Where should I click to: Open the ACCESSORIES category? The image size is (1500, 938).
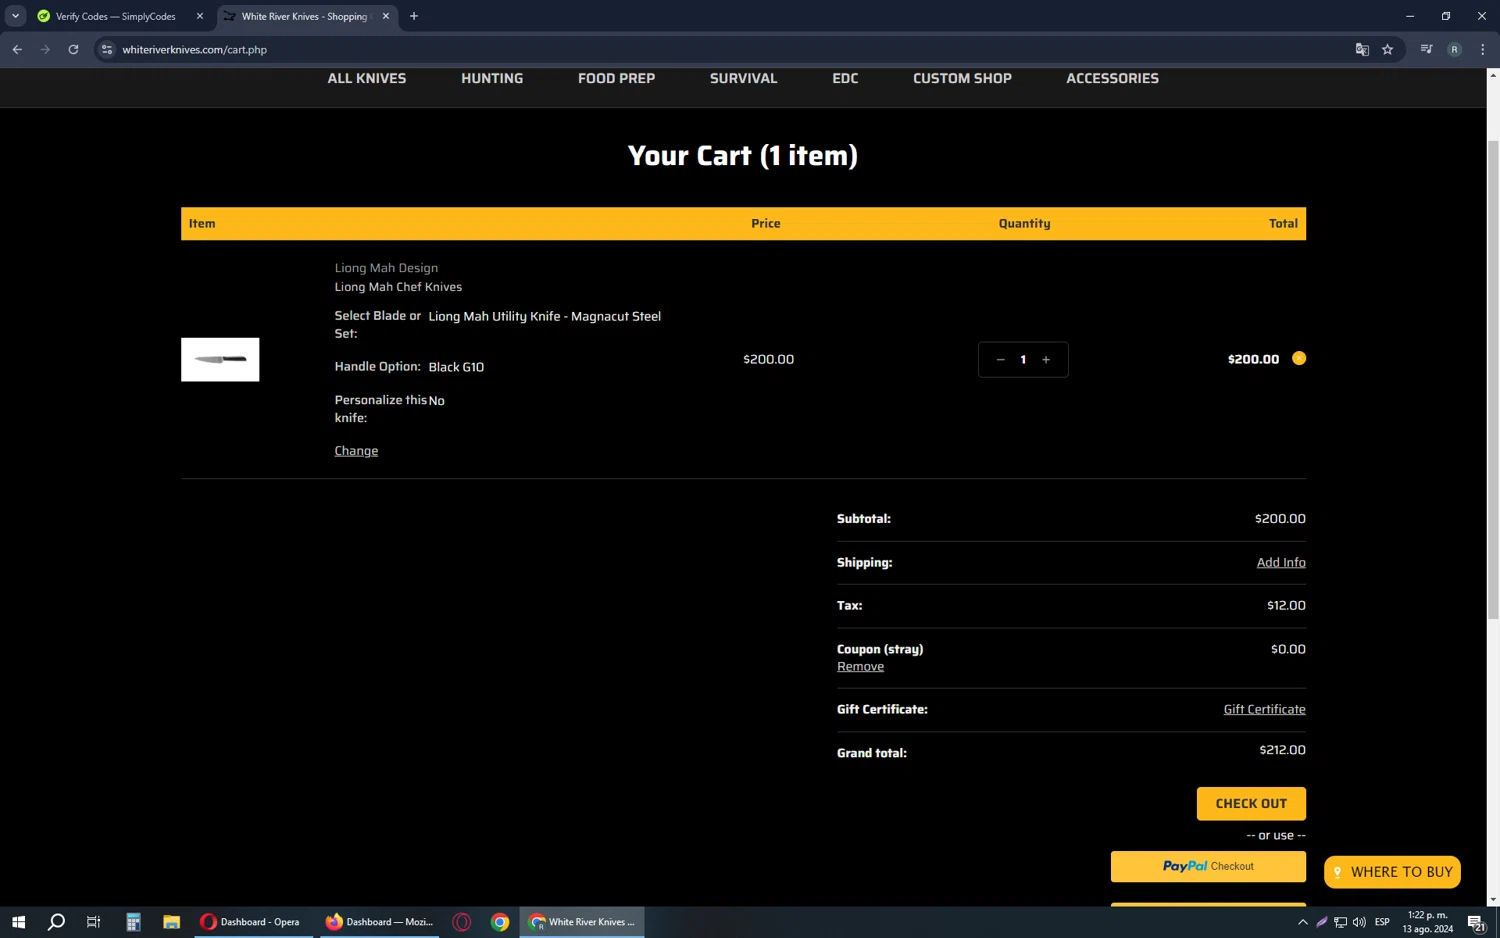[1112, 78]
